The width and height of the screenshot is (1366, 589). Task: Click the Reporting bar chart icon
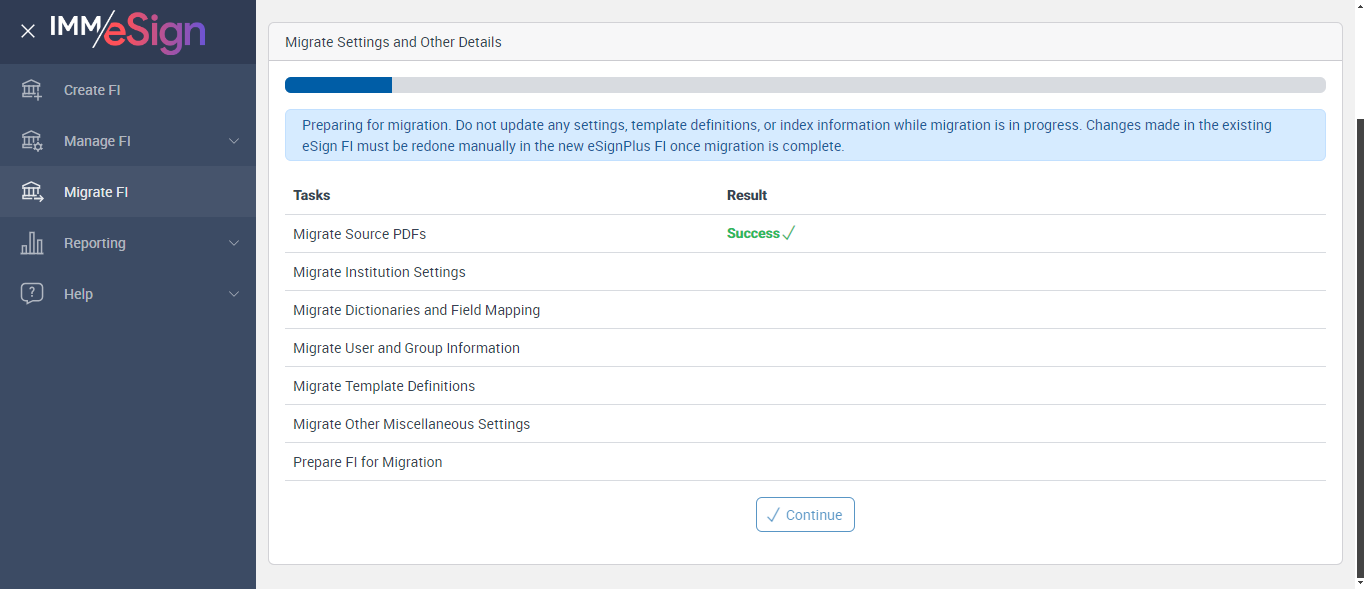(32, 243)
